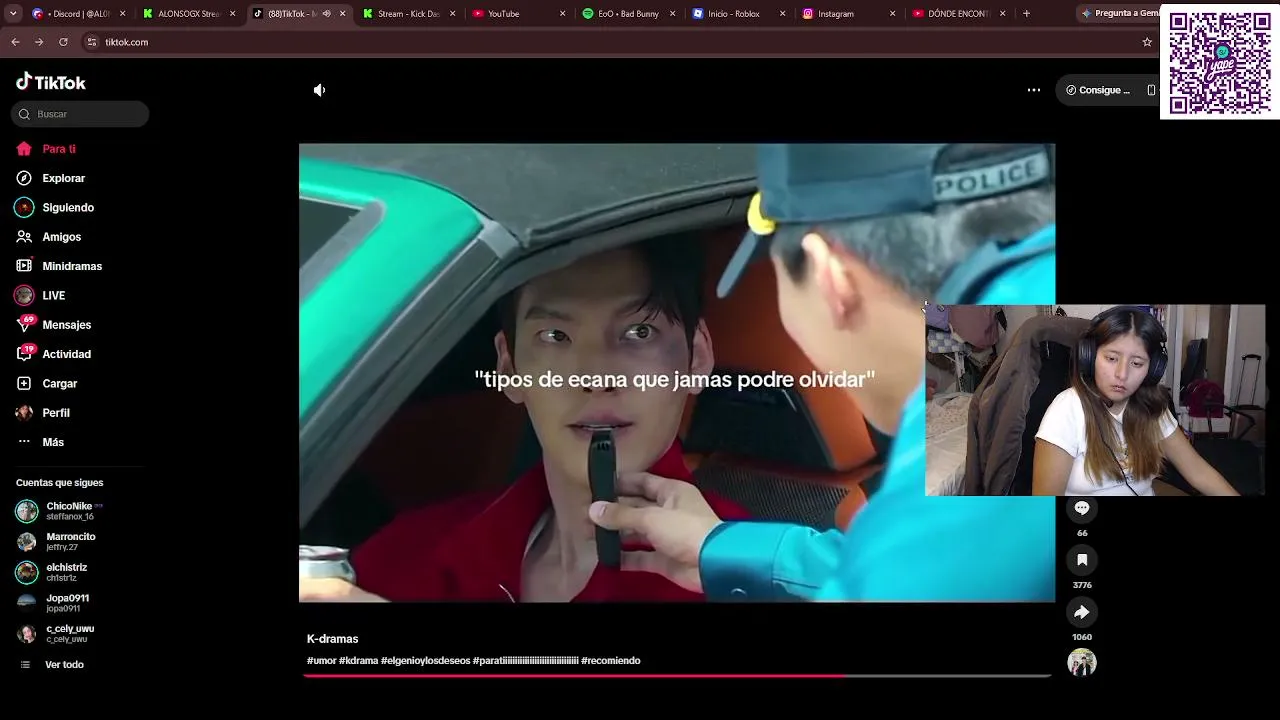Go forward in browser history

click(39, 42)
